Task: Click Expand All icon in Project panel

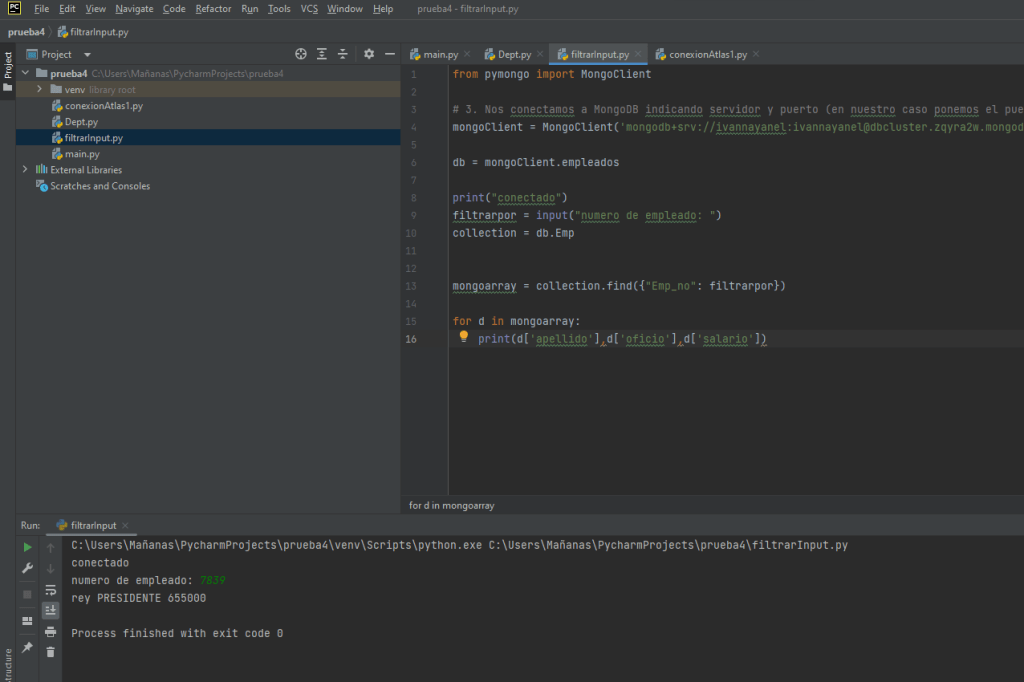Action: click(x=322, y=54)
